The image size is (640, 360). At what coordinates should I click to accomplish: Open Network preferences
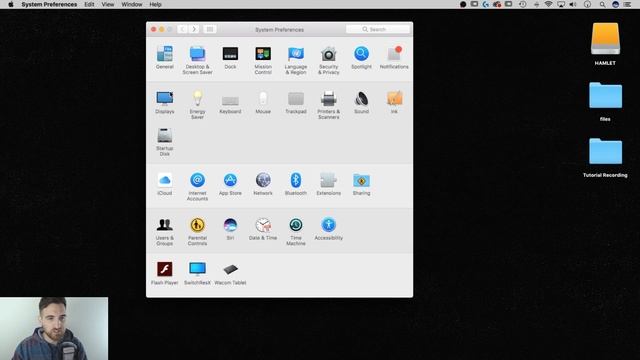point(263,184)
